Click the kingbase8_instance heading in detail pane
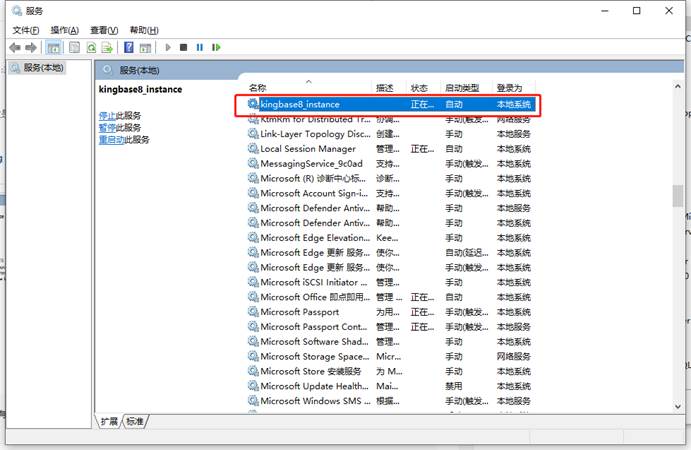 click(x=140, y=89)
